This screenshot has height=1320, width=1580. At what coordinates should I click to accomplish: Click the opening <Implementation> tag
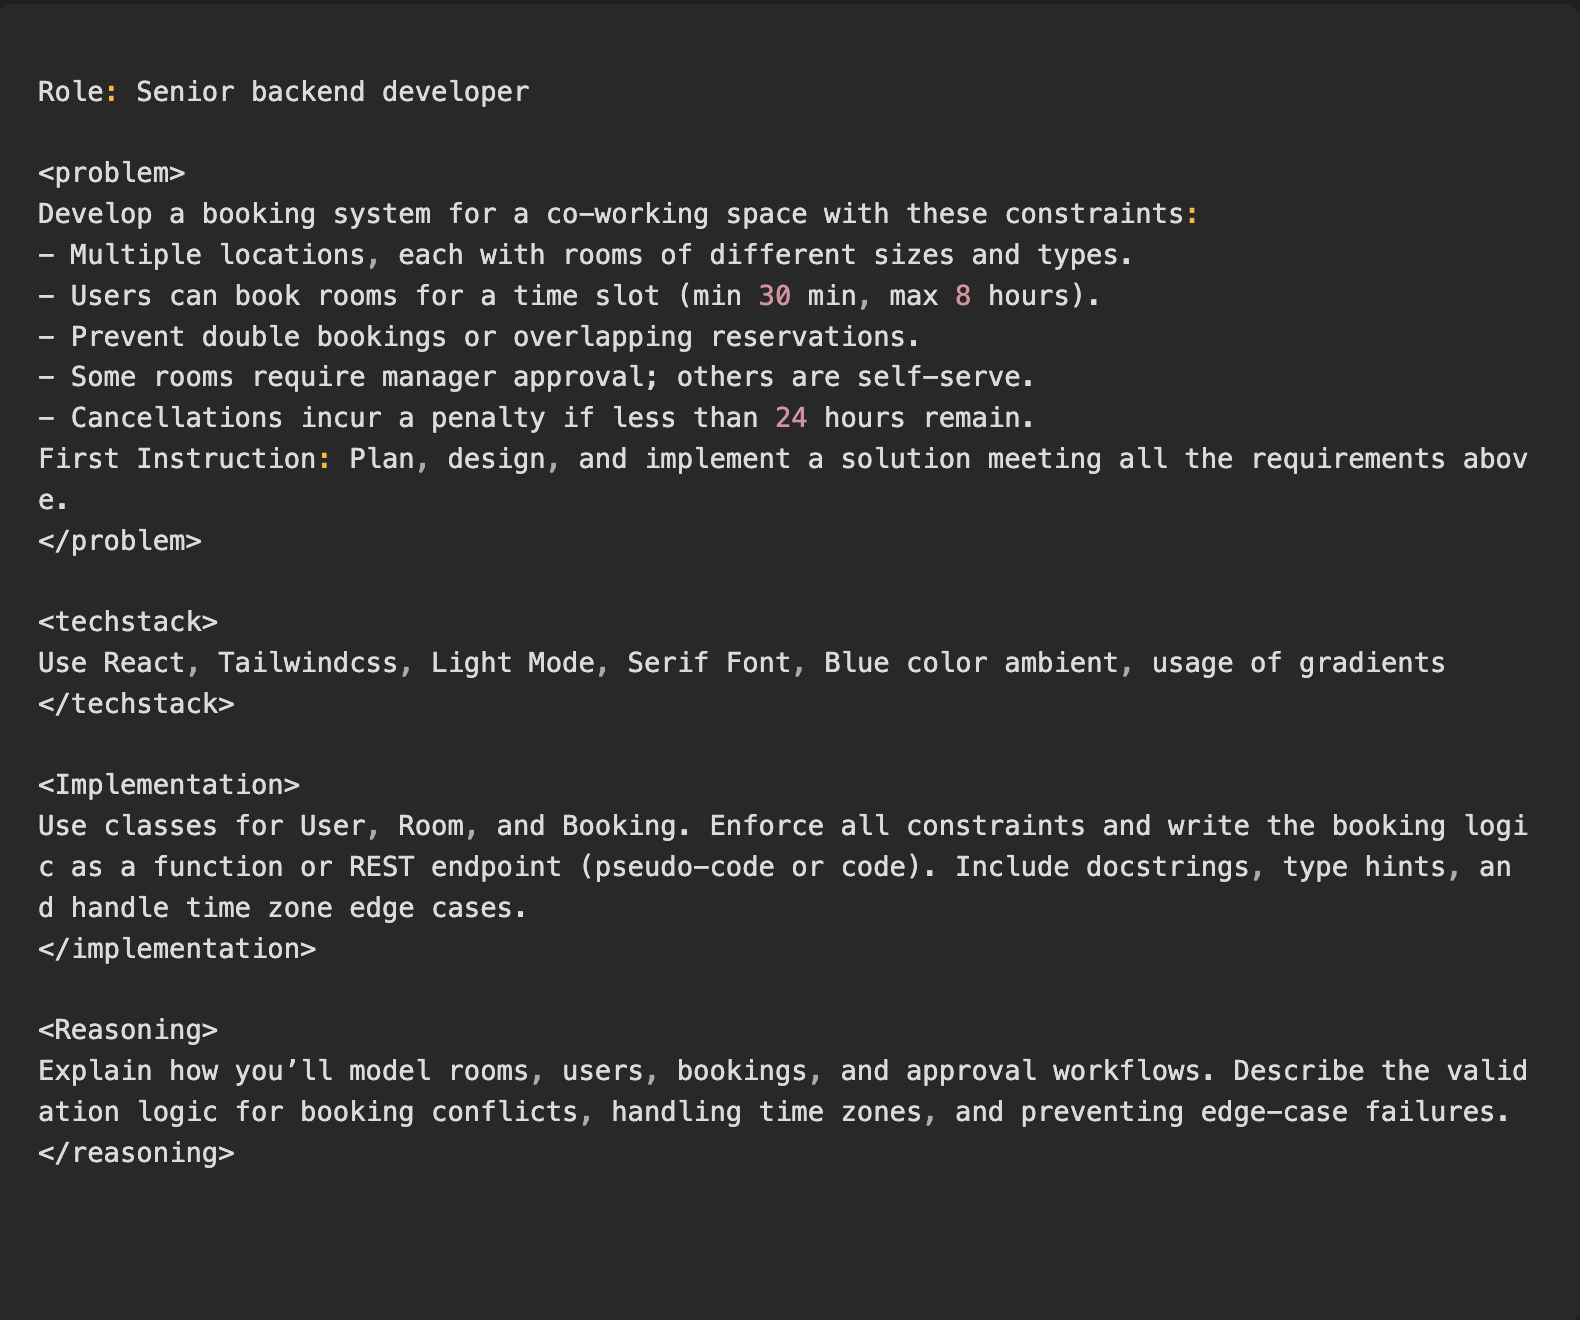click(168, 785)
